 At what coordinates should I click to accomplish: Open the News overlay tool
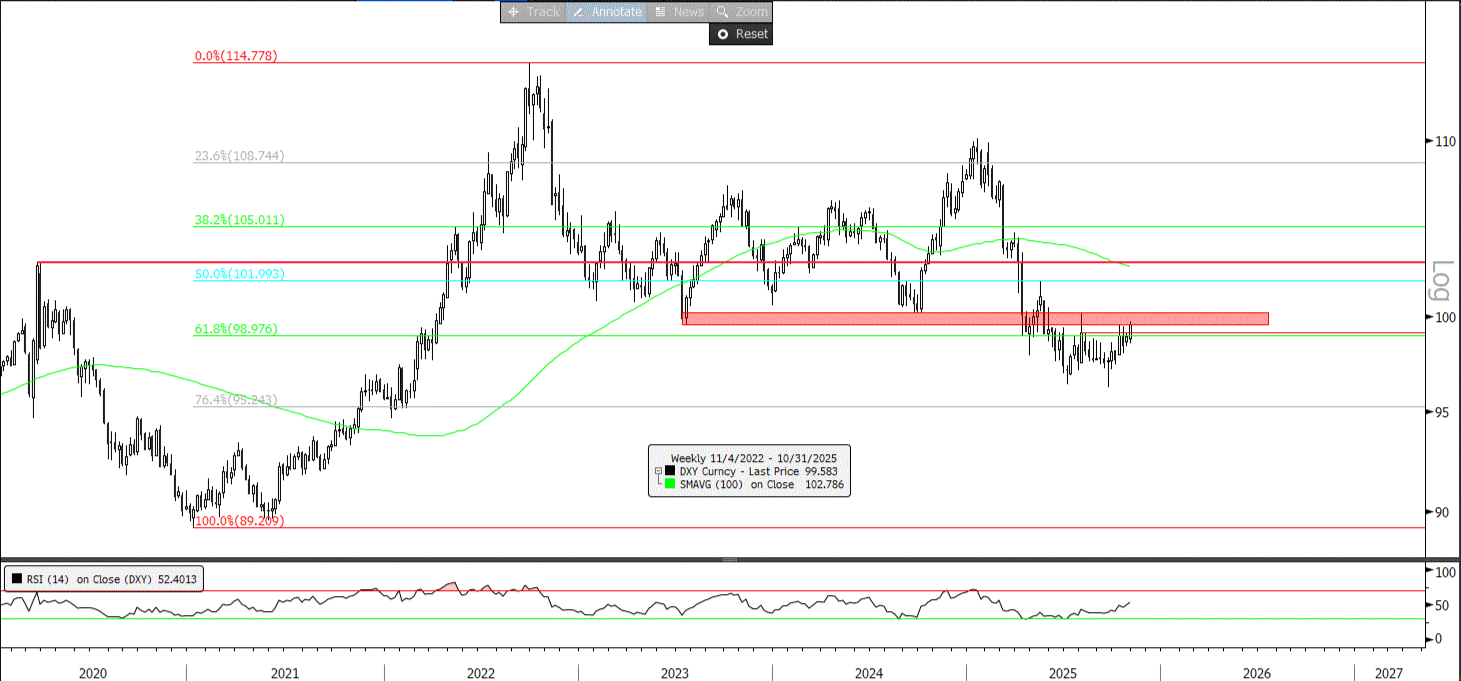coord(678,12)
